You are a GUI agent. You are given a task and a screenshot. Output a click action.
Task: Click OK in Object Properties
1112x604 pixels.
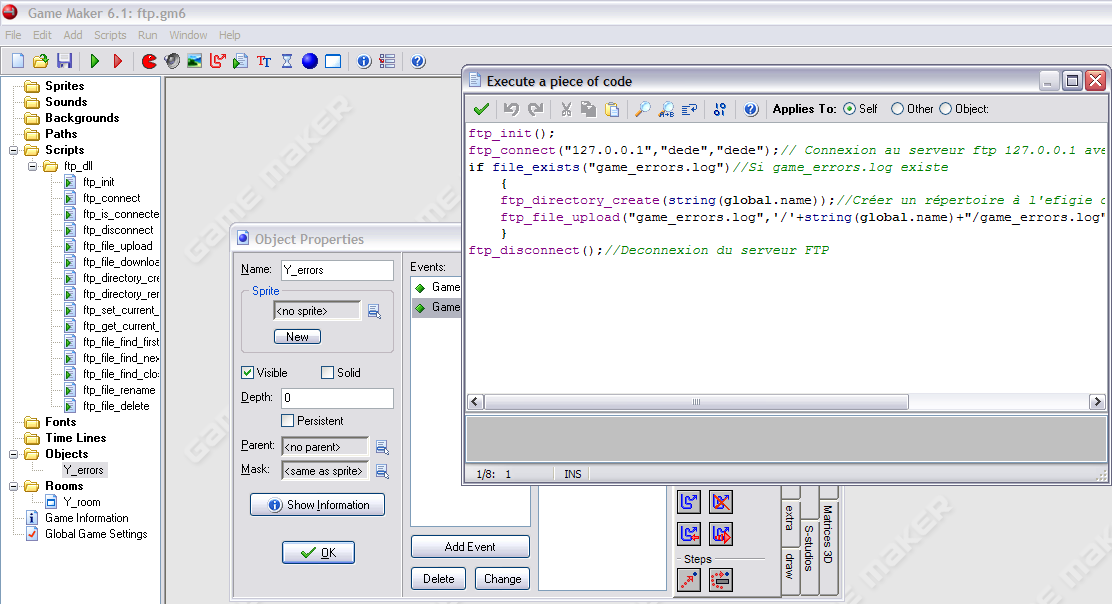pyautogui.click(x=318, y=552)
